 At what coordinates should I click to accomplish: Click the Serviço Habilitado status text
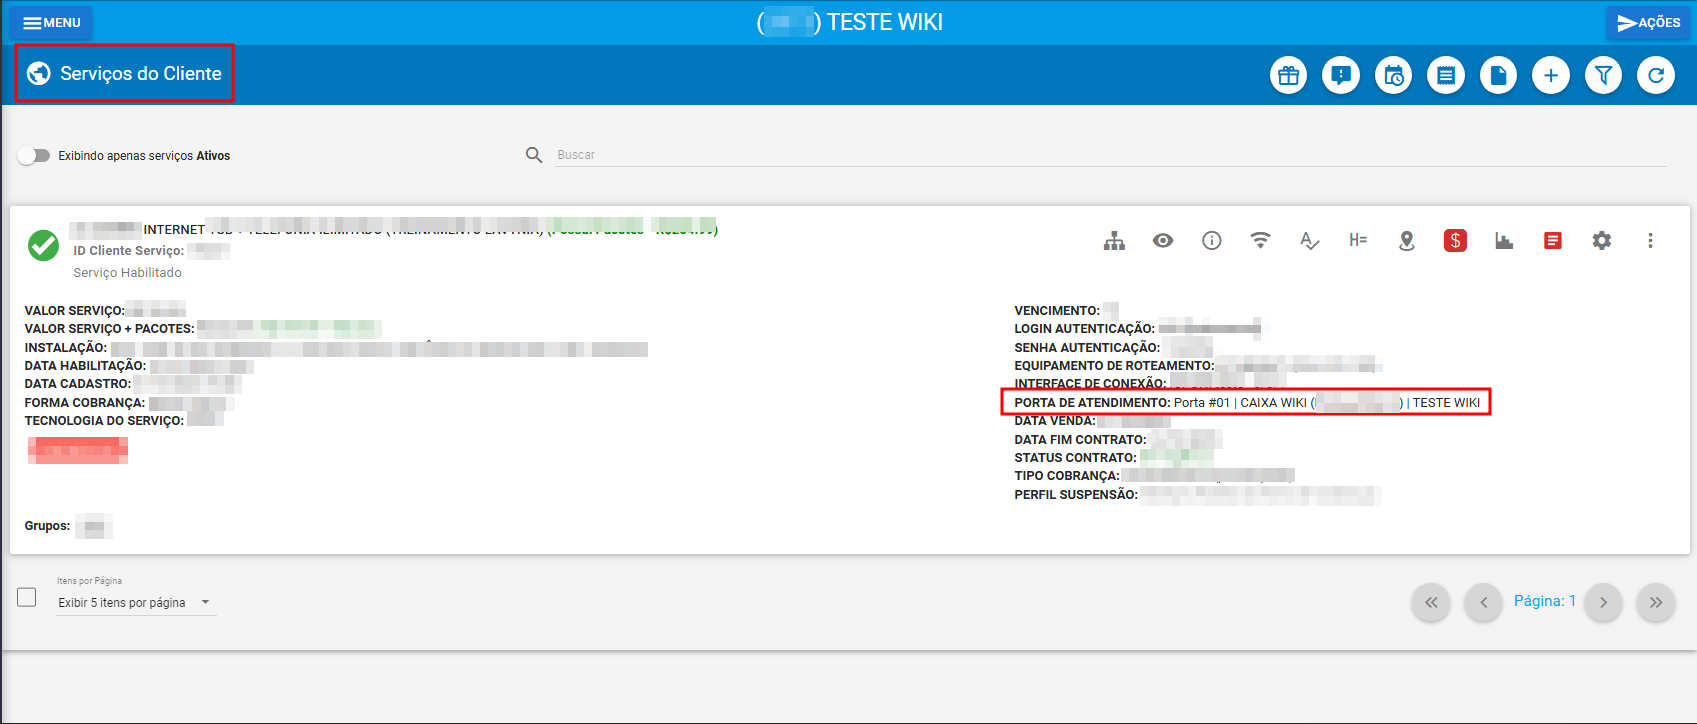pyautogui.click(x=127, y=273)
